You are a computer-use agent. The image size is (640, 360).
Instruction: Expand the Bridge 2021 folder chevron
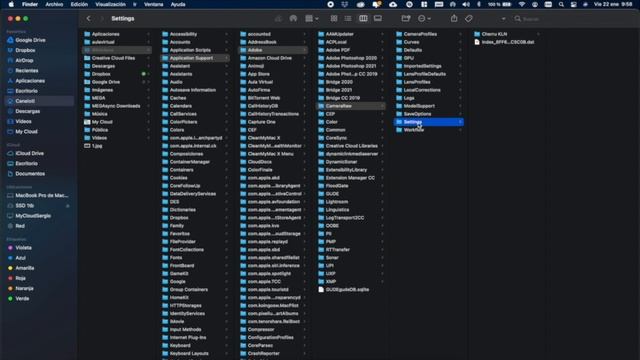point(382,90)
